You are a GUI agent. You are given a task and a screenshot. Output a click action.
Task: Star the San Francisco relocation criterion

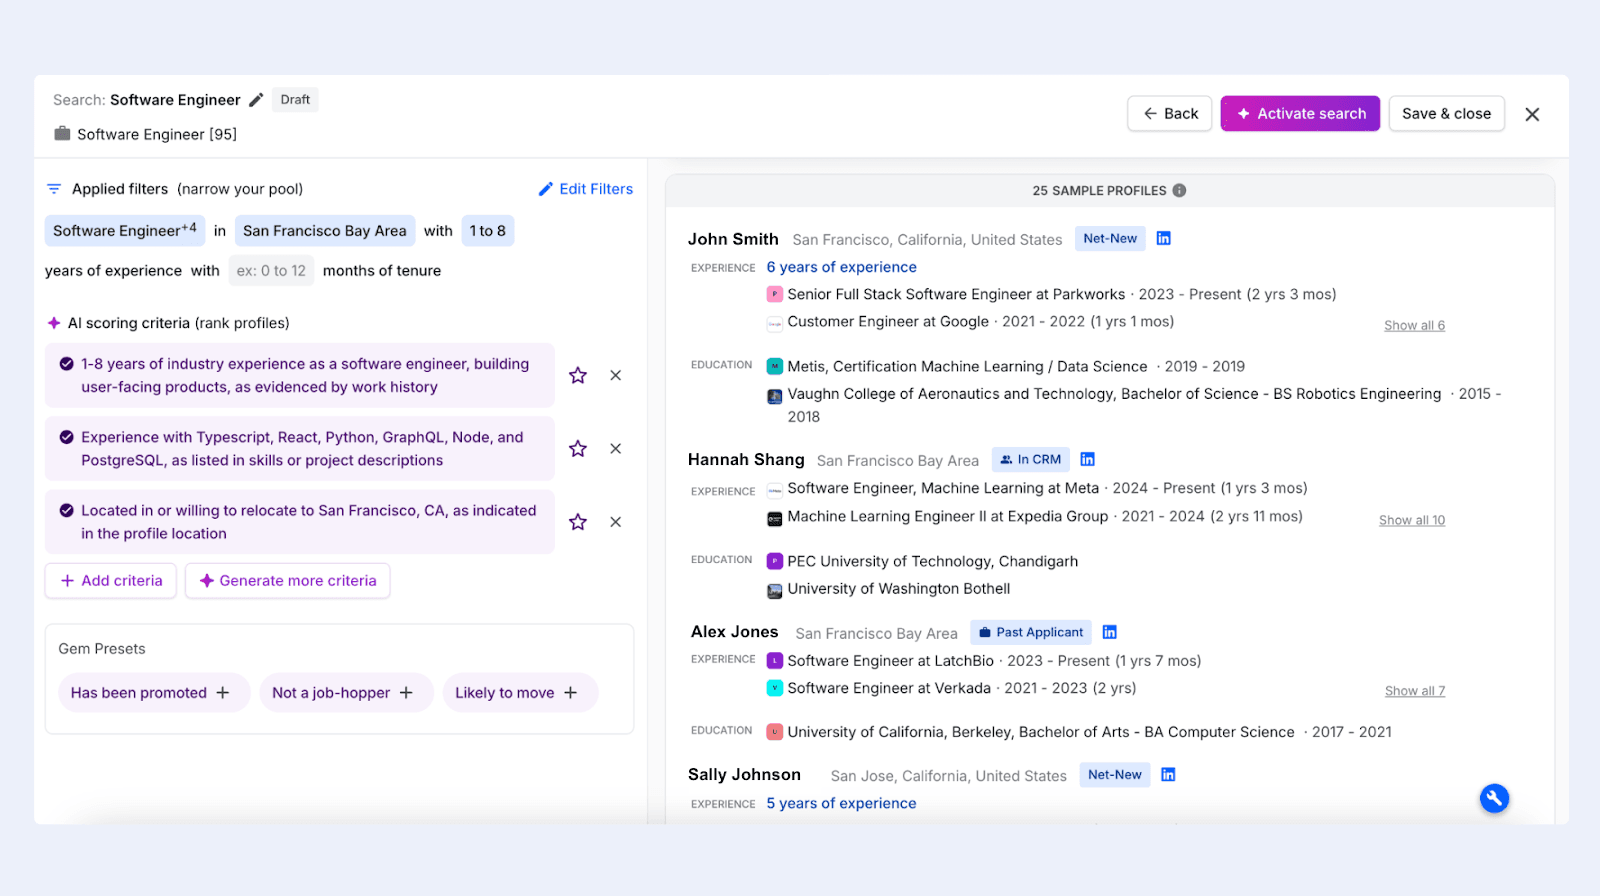click(578, 522)
